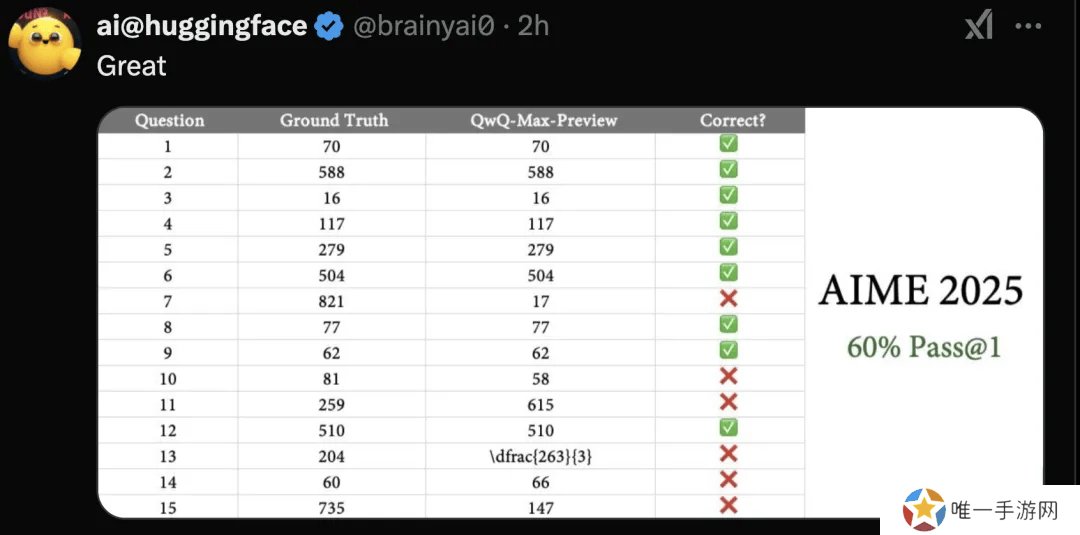Open the ai@huggingface display name
Screen dimensions: 1080x535
[x=201, y=26]
